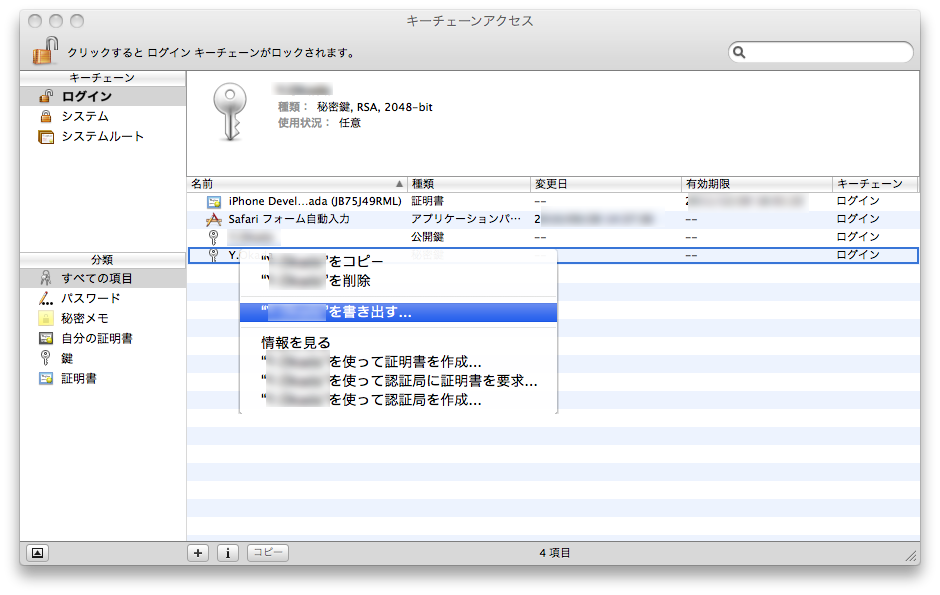This screenshot has width=940, height=595.
Task: Click the pencil icon next to パスワード
Action: coord(46,298)
